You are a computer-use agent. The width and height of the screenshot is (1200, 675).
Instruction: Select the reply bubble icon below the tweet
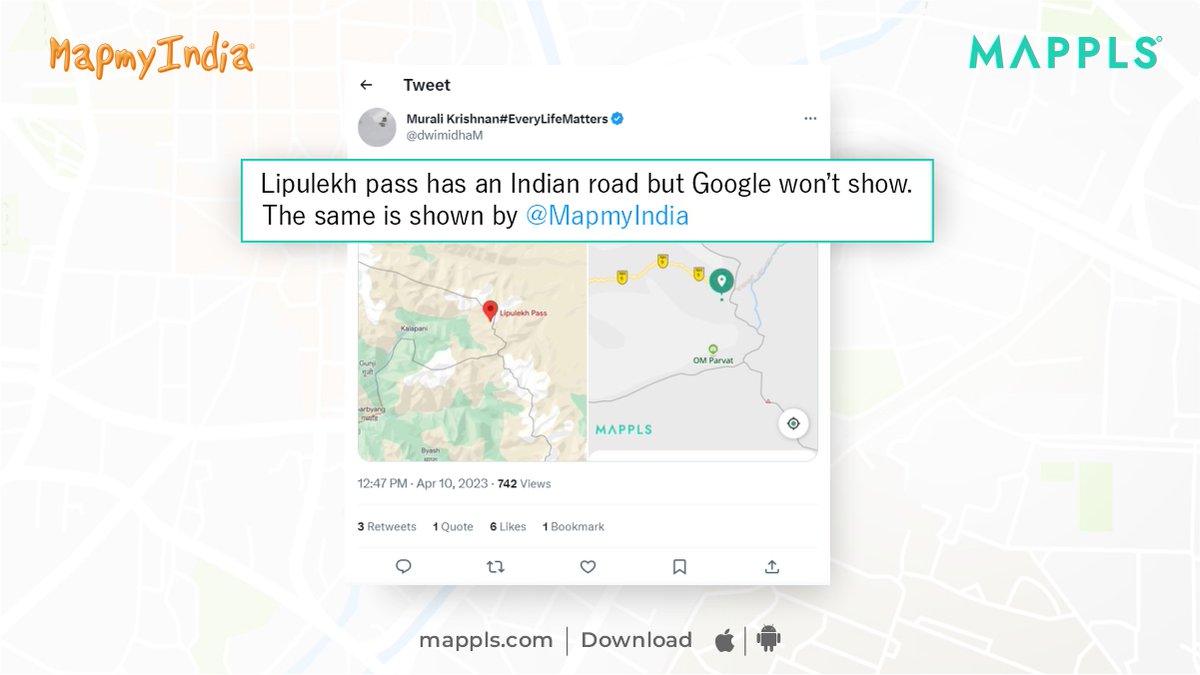click(404, 566)
